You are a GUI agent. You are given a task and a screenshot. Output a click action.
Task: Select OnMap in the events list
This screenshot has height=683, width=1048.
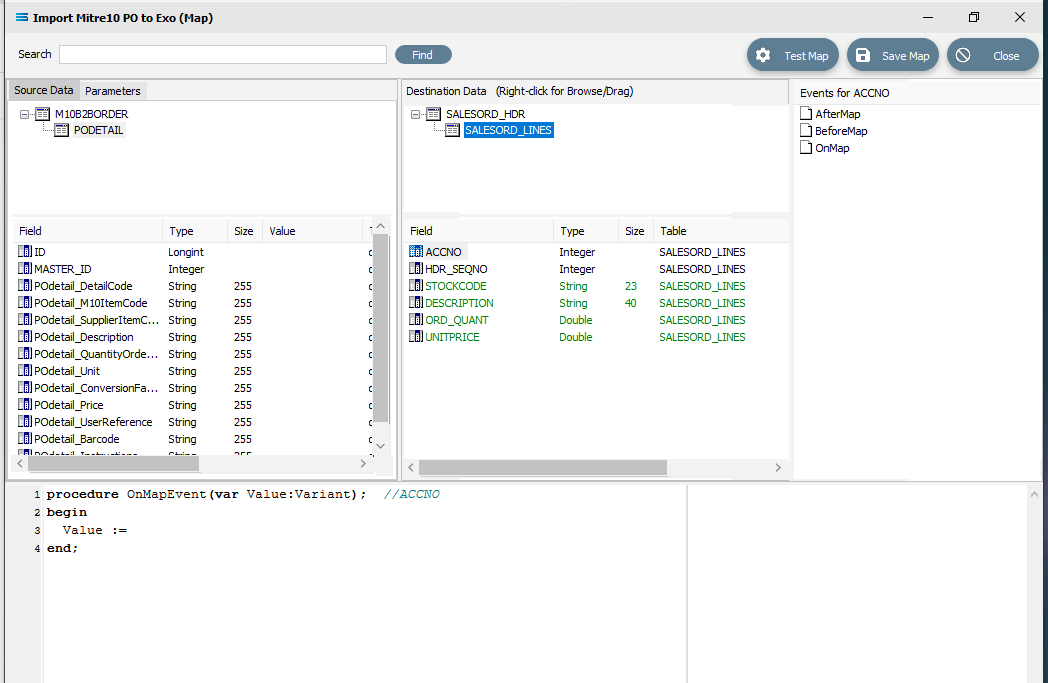(832, 148)
